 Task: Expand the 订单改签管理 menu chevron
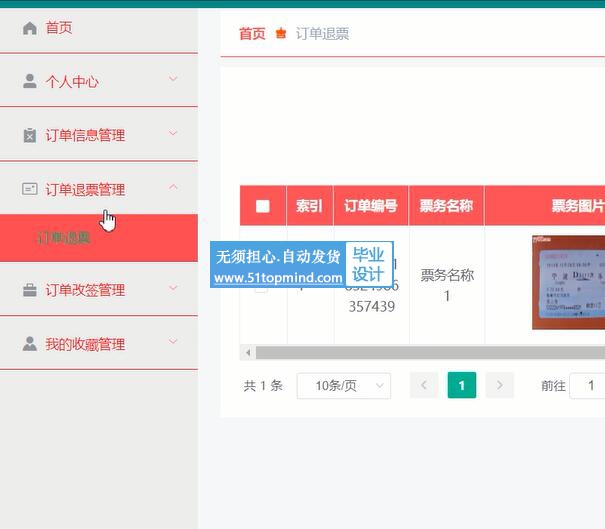coord(173,289)
